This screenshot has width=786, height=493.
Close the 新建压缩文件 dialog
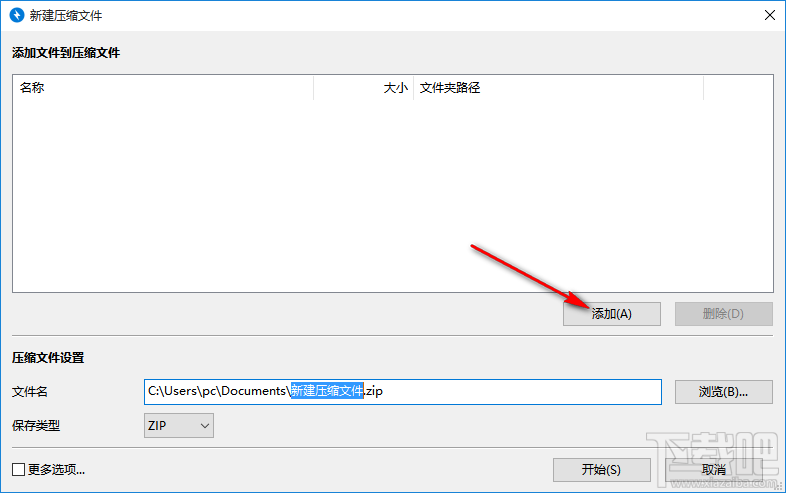770,15
